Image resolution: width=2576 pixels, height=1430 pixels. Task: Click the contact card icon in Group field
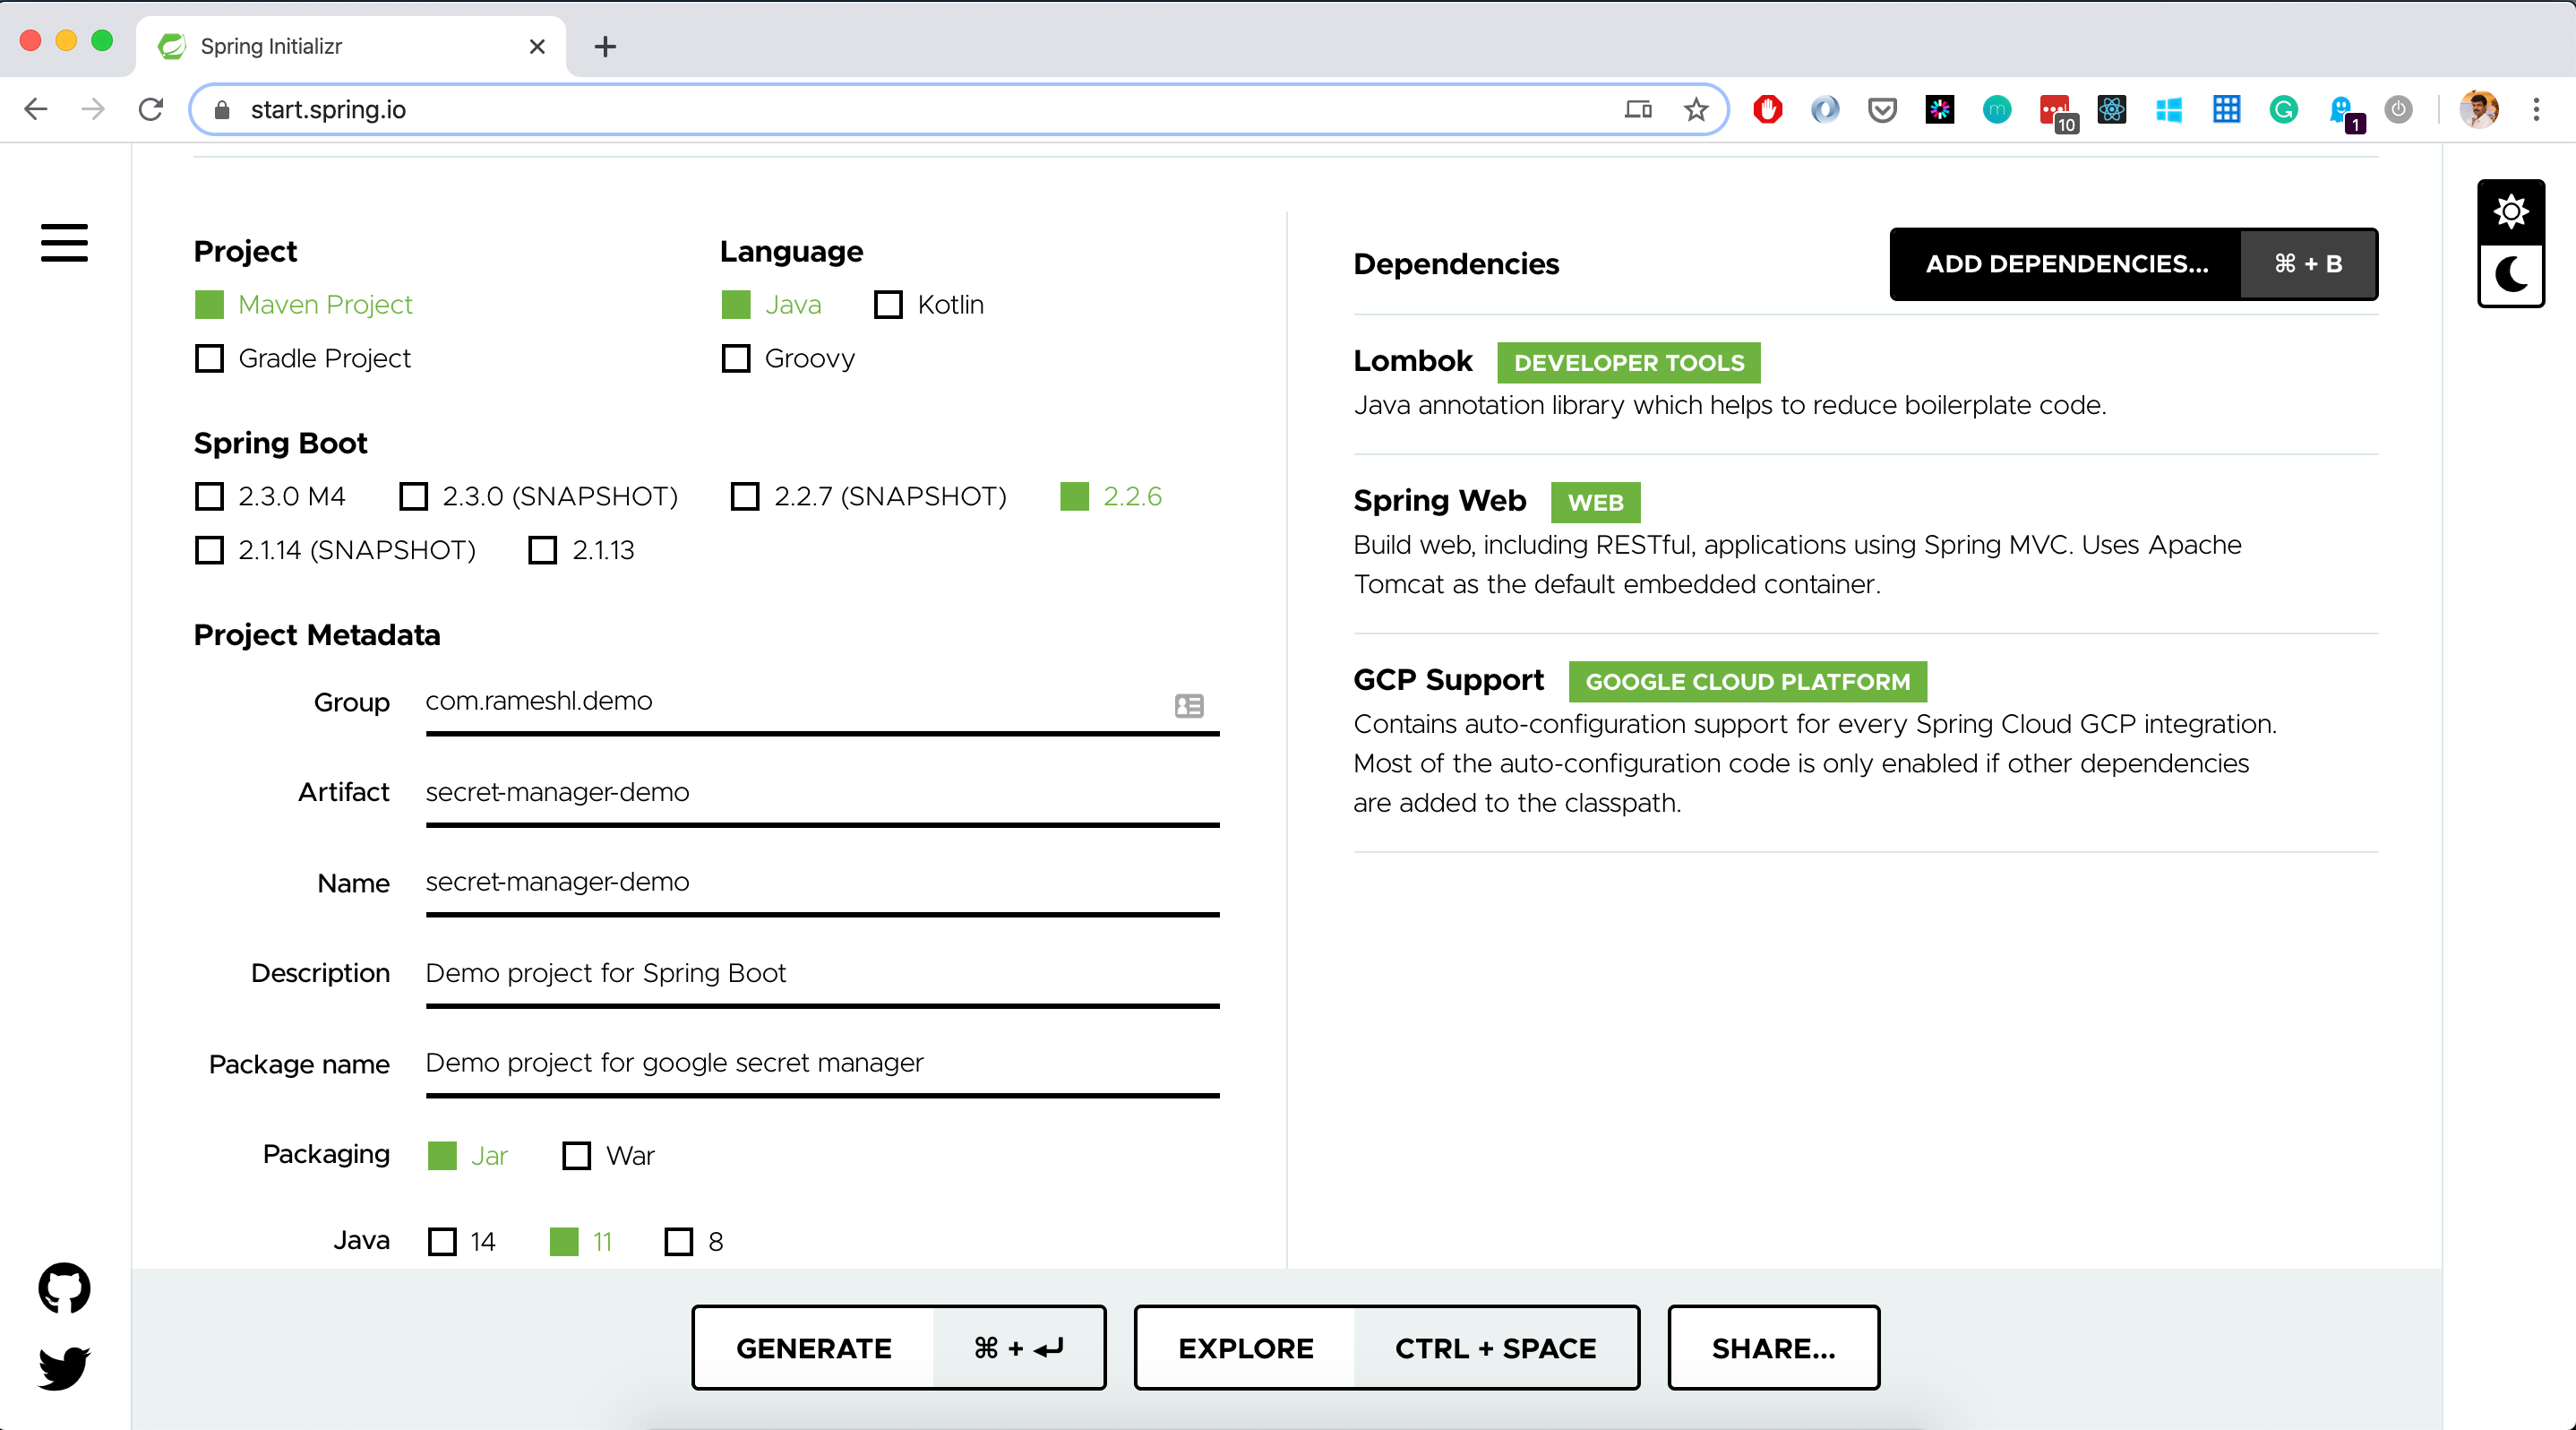point(1189,706)
